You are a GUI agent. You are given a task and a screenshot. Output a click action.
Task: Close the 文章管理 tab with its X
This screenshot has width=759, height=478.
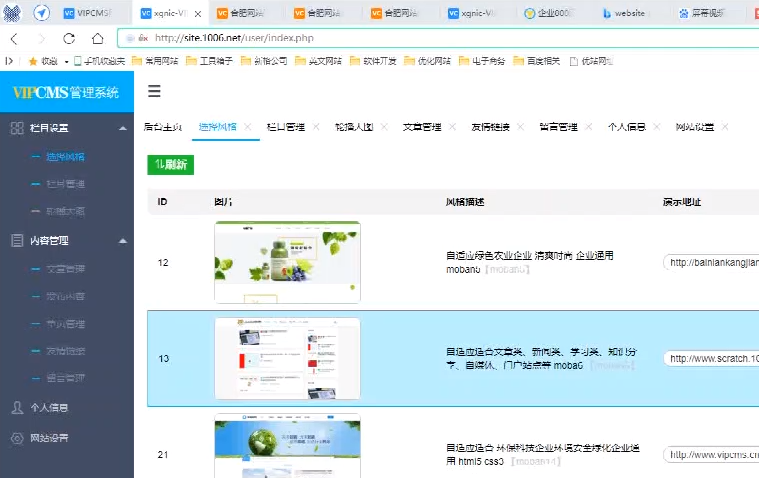pyautogui.click(x=452, y=127)
